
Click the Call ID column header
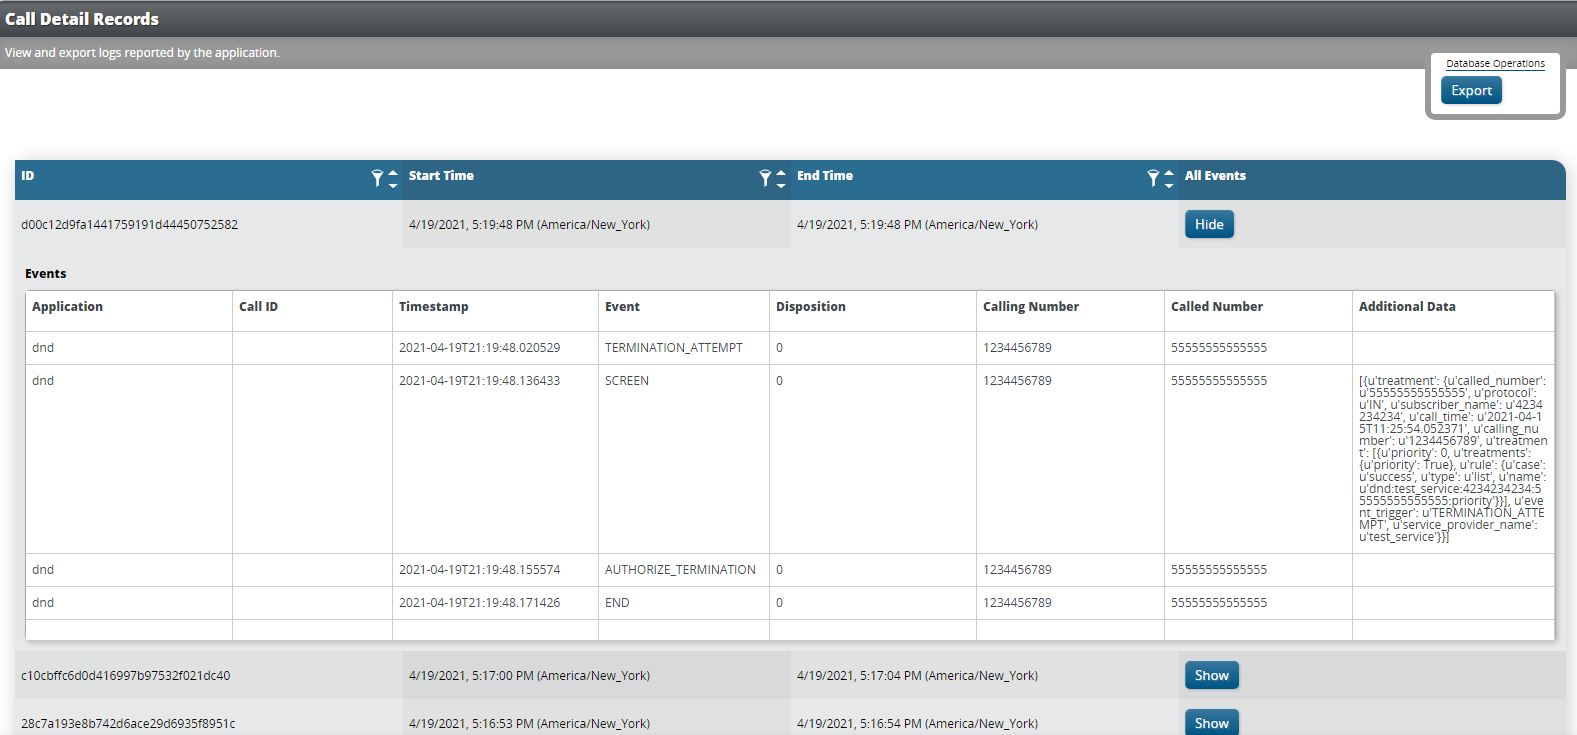258,306
